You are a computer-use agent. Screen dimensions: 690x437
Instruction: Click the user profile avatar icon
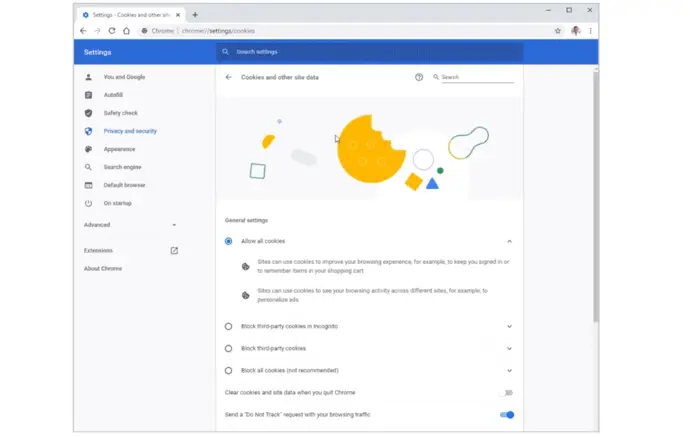click(575, 31)
